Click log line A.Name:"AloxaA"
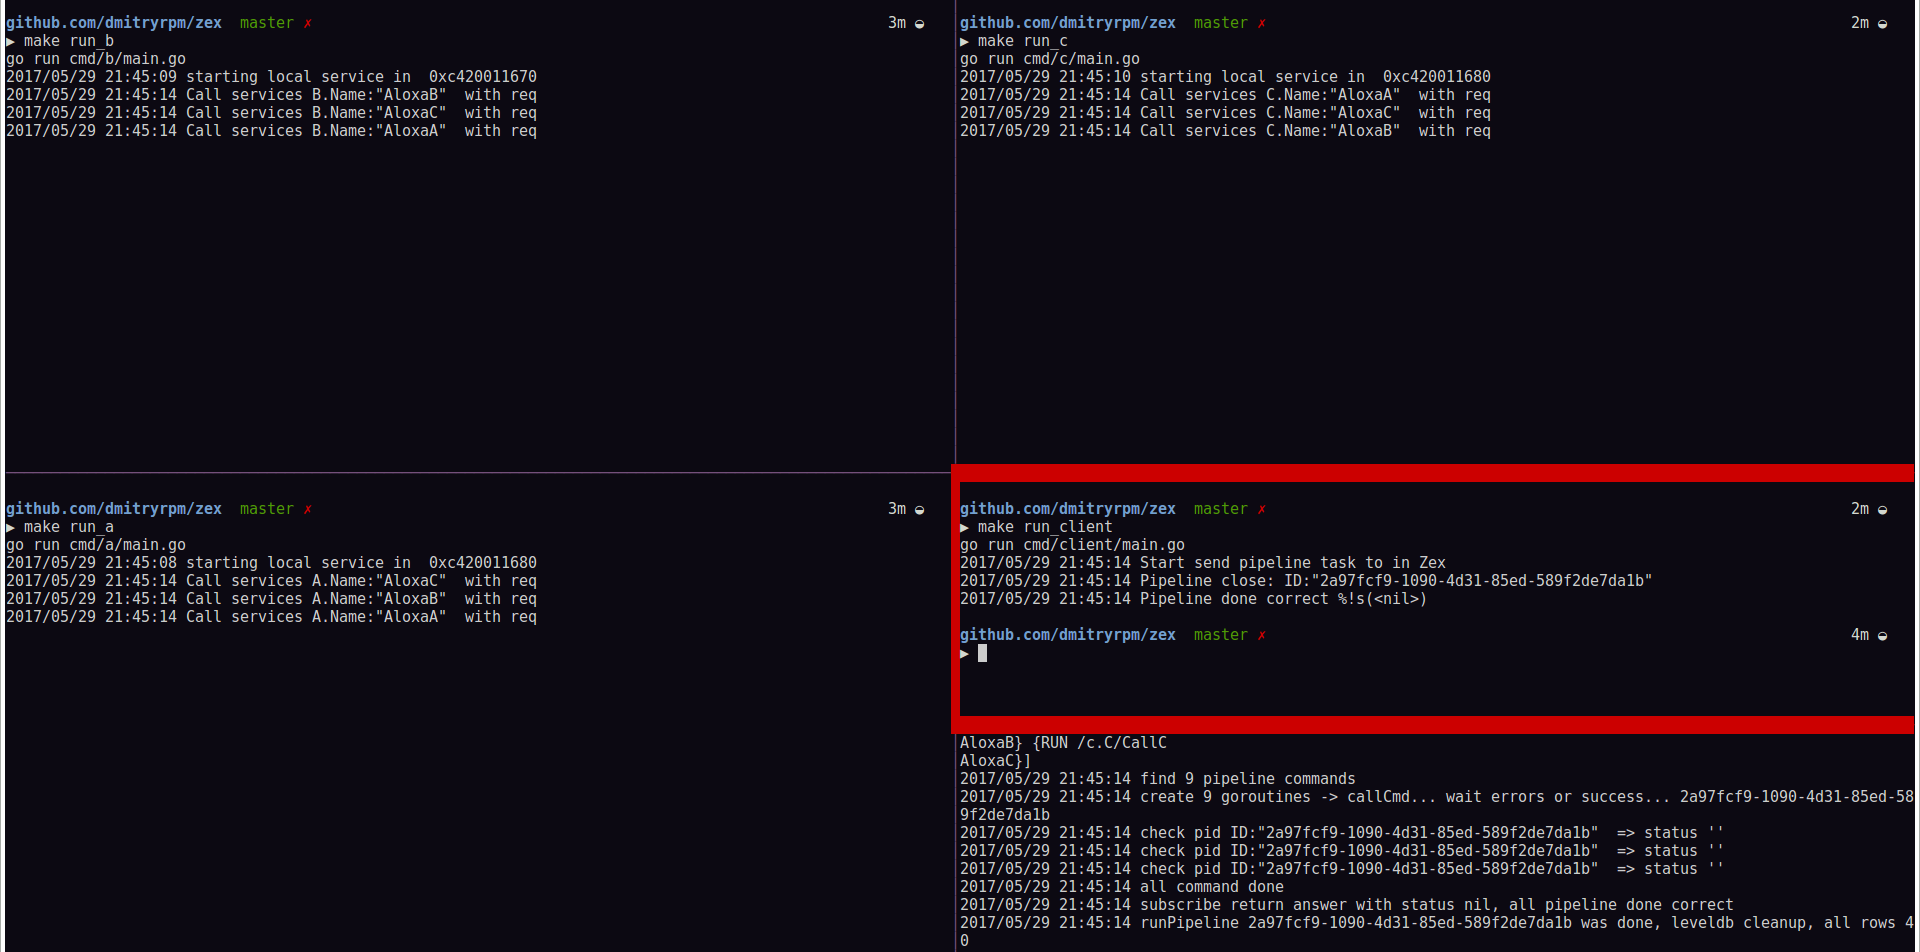Screen dimensions: 1920x952 pos(272,617)
